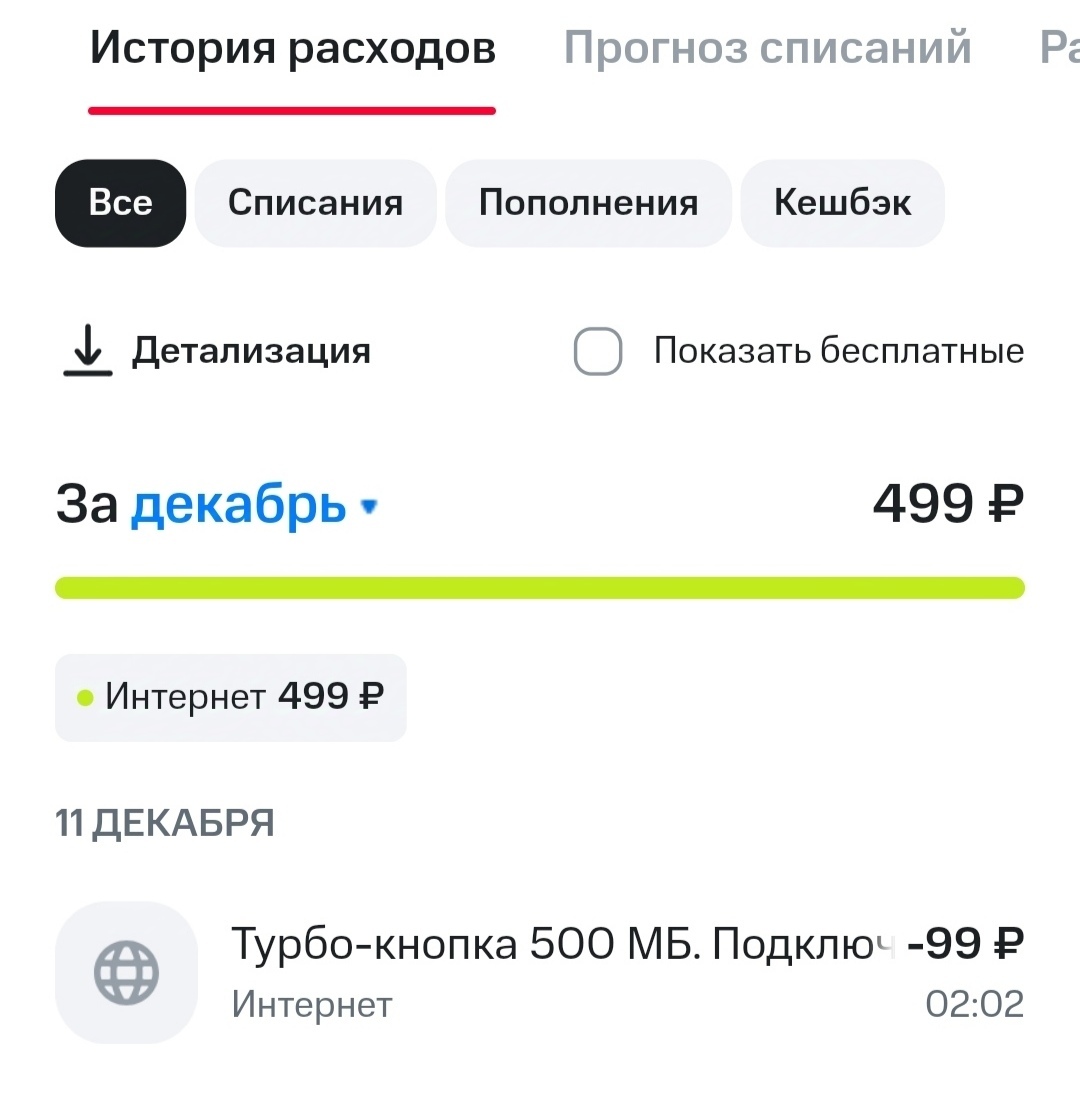The height and width of the screenshot is (1119, 1080).
Task: Click the -99 ₽ charge amount
Action: 965,943
